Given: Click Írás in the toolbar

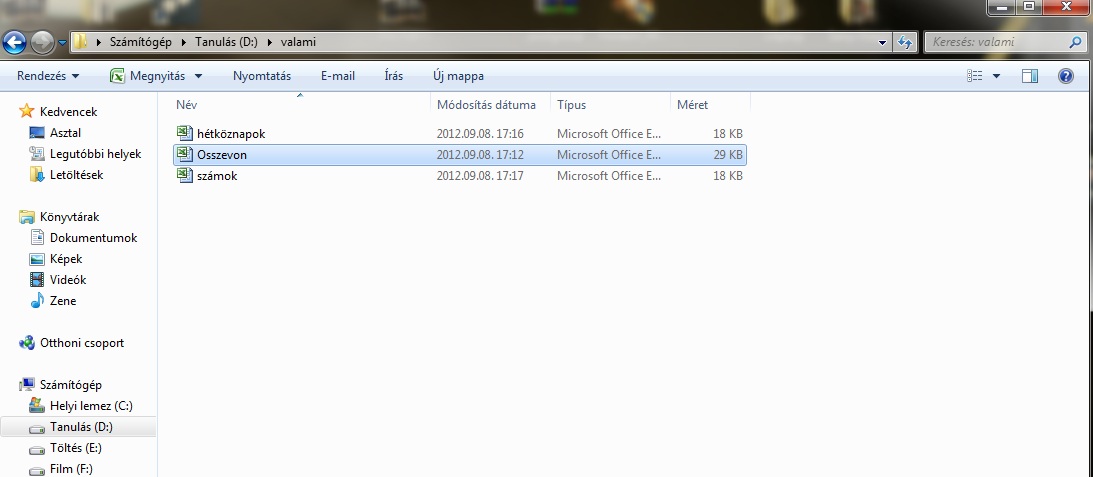Looking at the screenshot, I should pyautogui.click(x=394, y=76).
